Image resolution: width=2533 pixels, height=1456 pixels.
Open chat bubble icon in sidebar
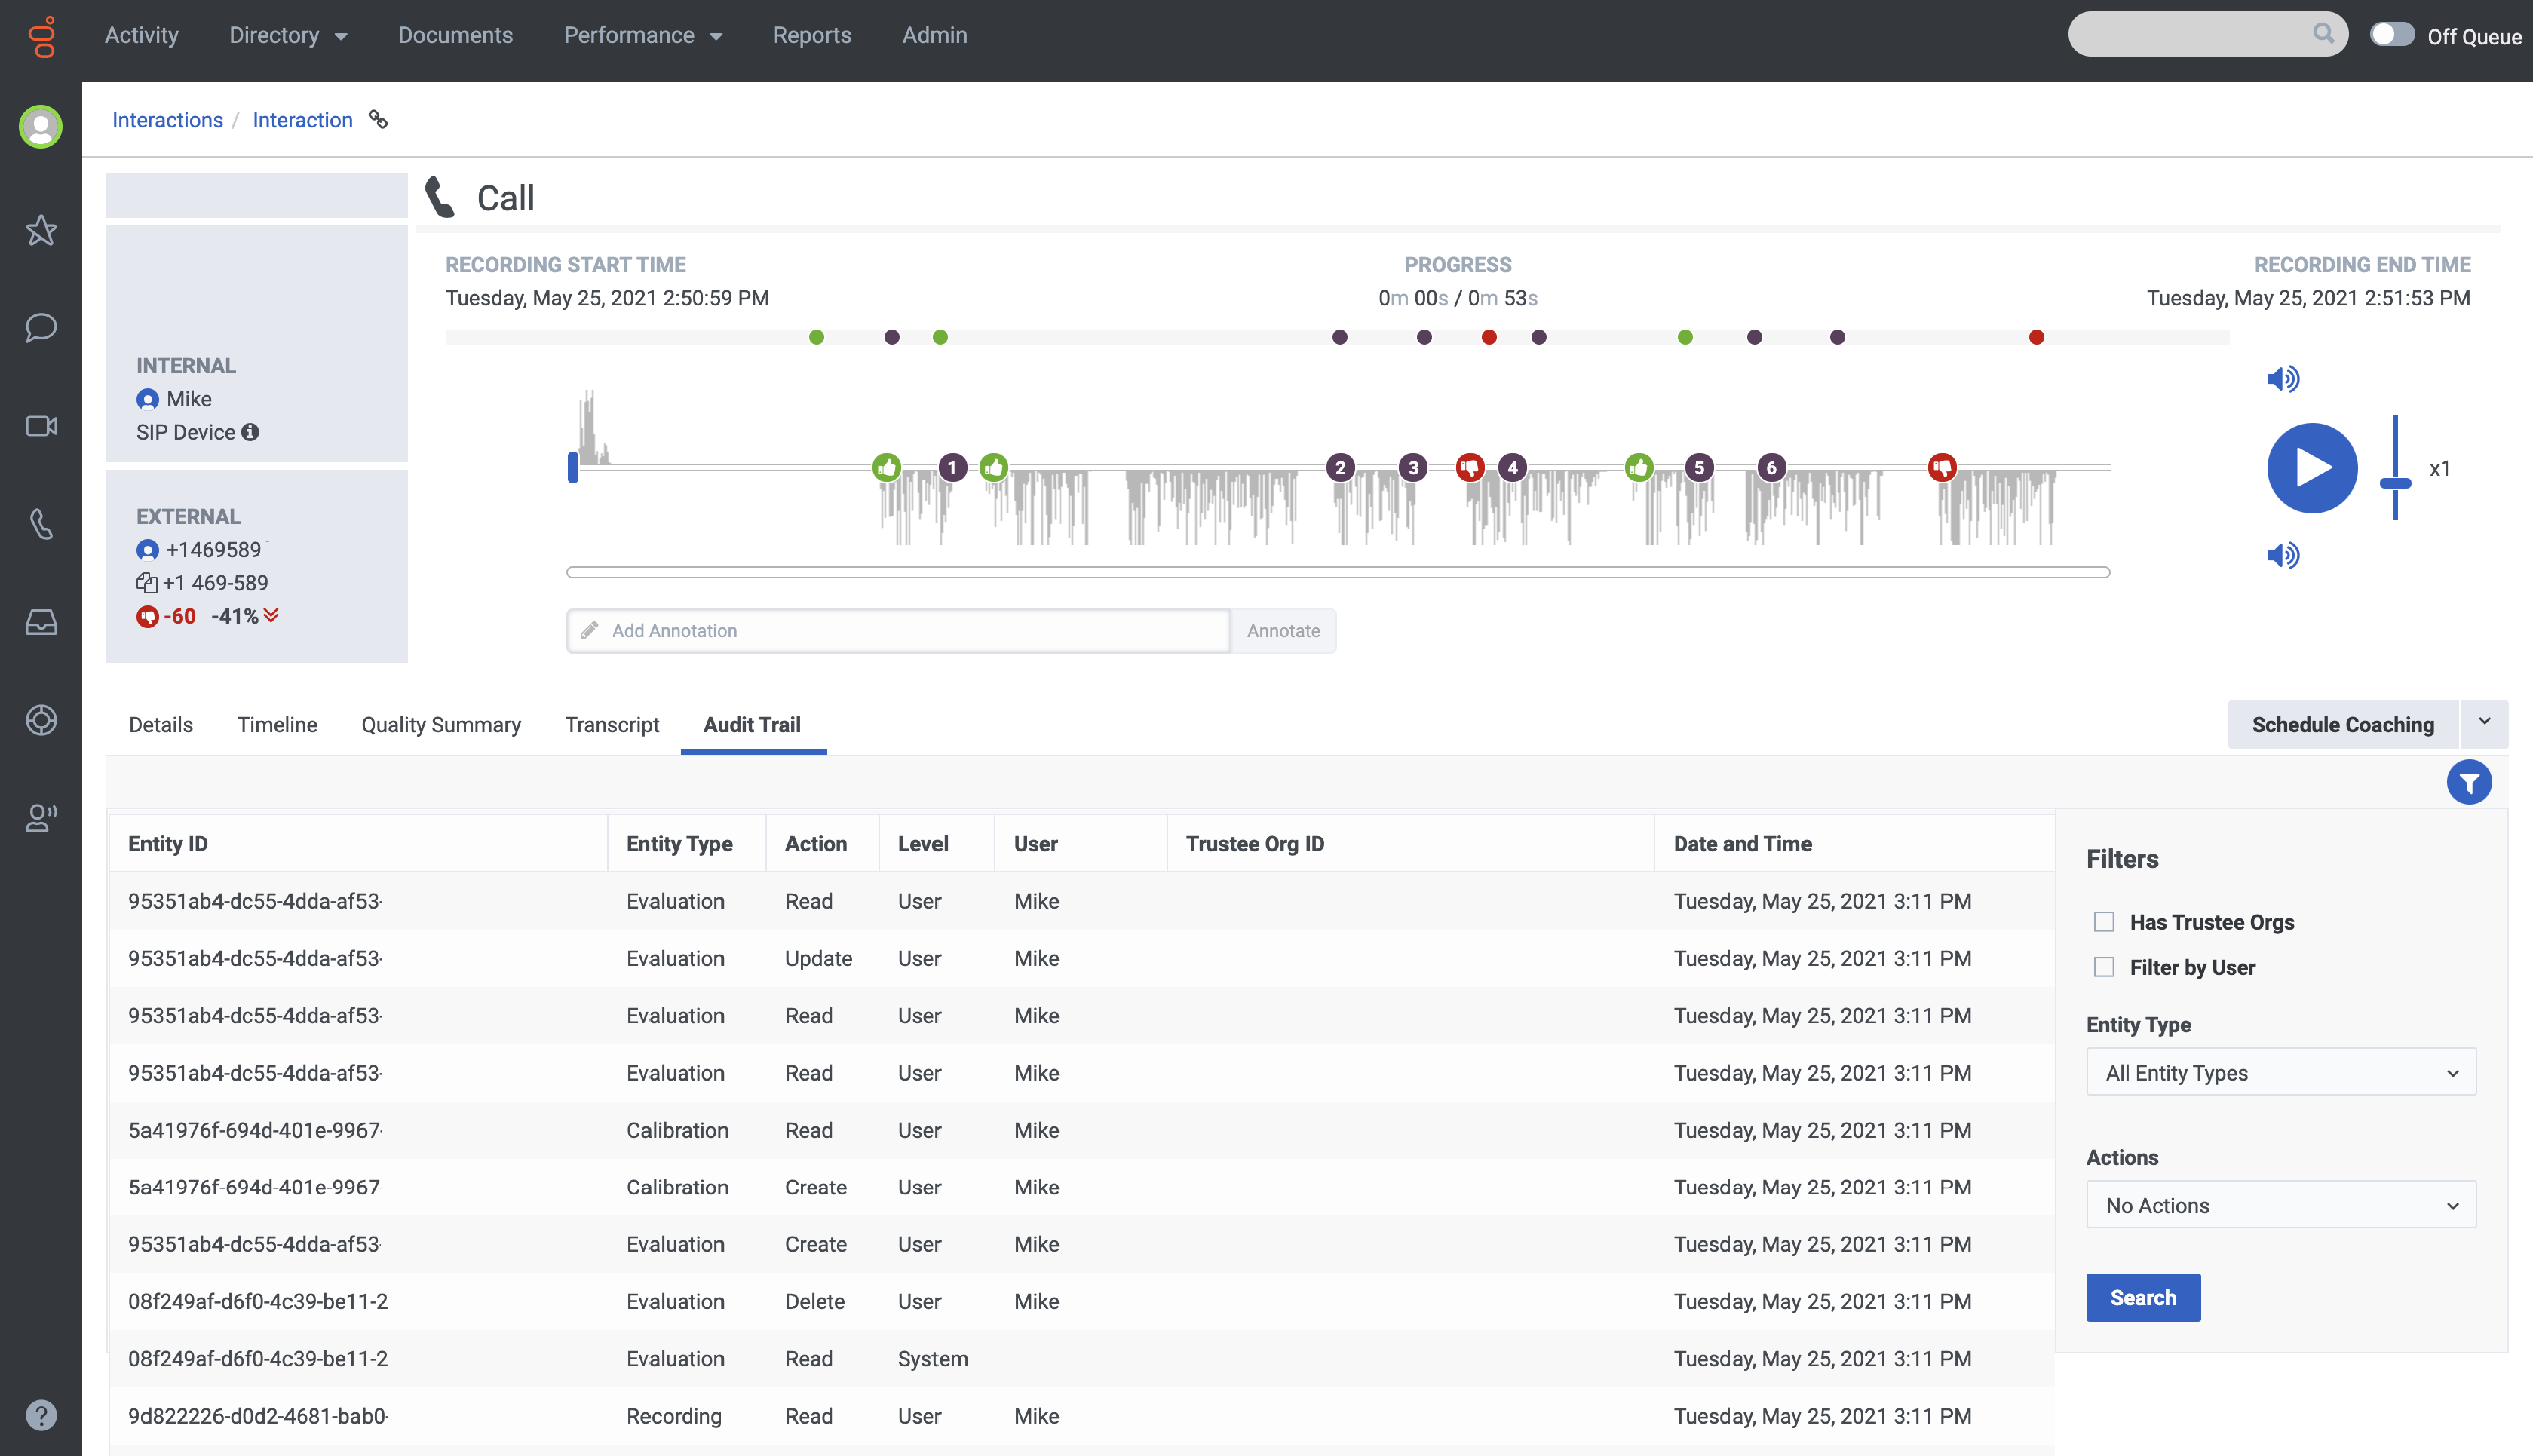coord(41,327)
